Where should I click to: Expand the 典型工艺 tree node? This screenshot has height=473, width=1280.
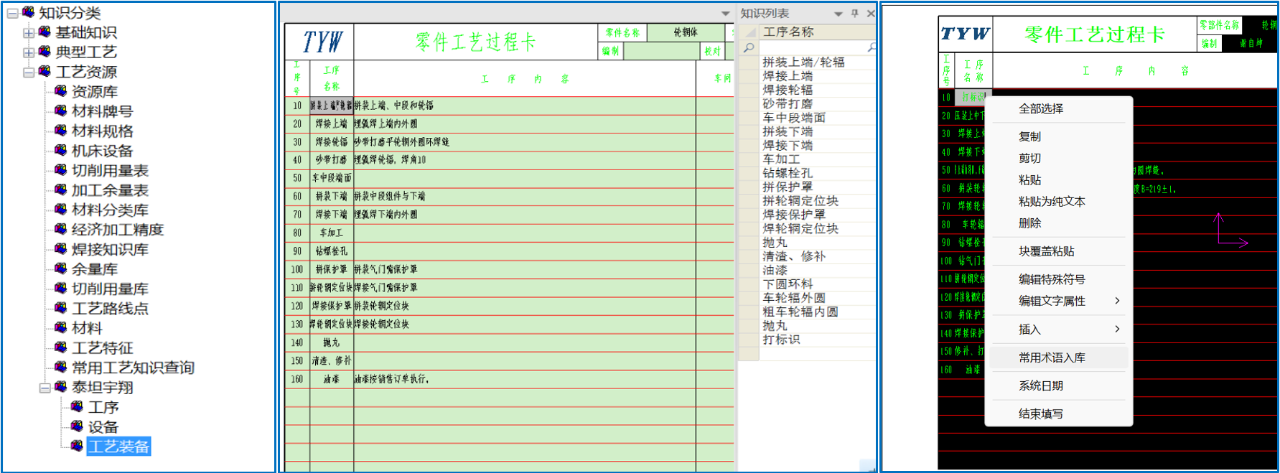click(x=28, y=52)
